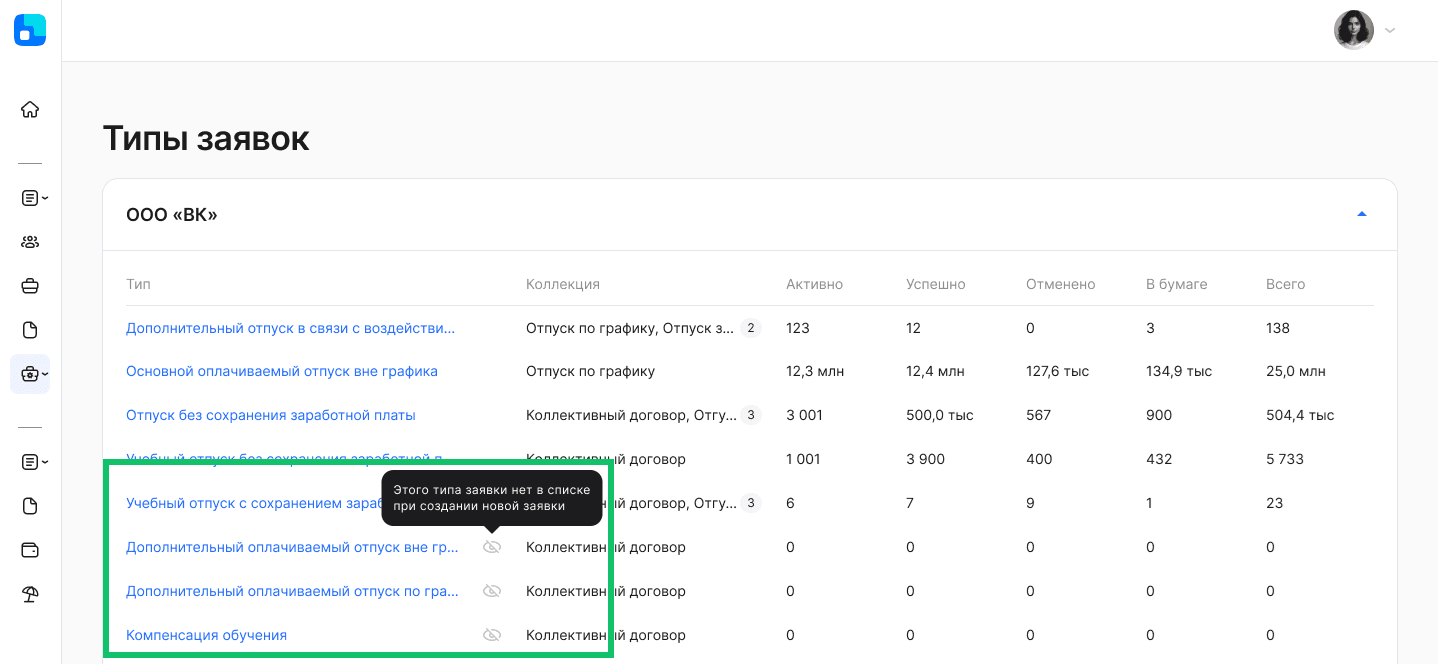Select the 5 733 total cell
The image size is (1438, 664).
1285,459
